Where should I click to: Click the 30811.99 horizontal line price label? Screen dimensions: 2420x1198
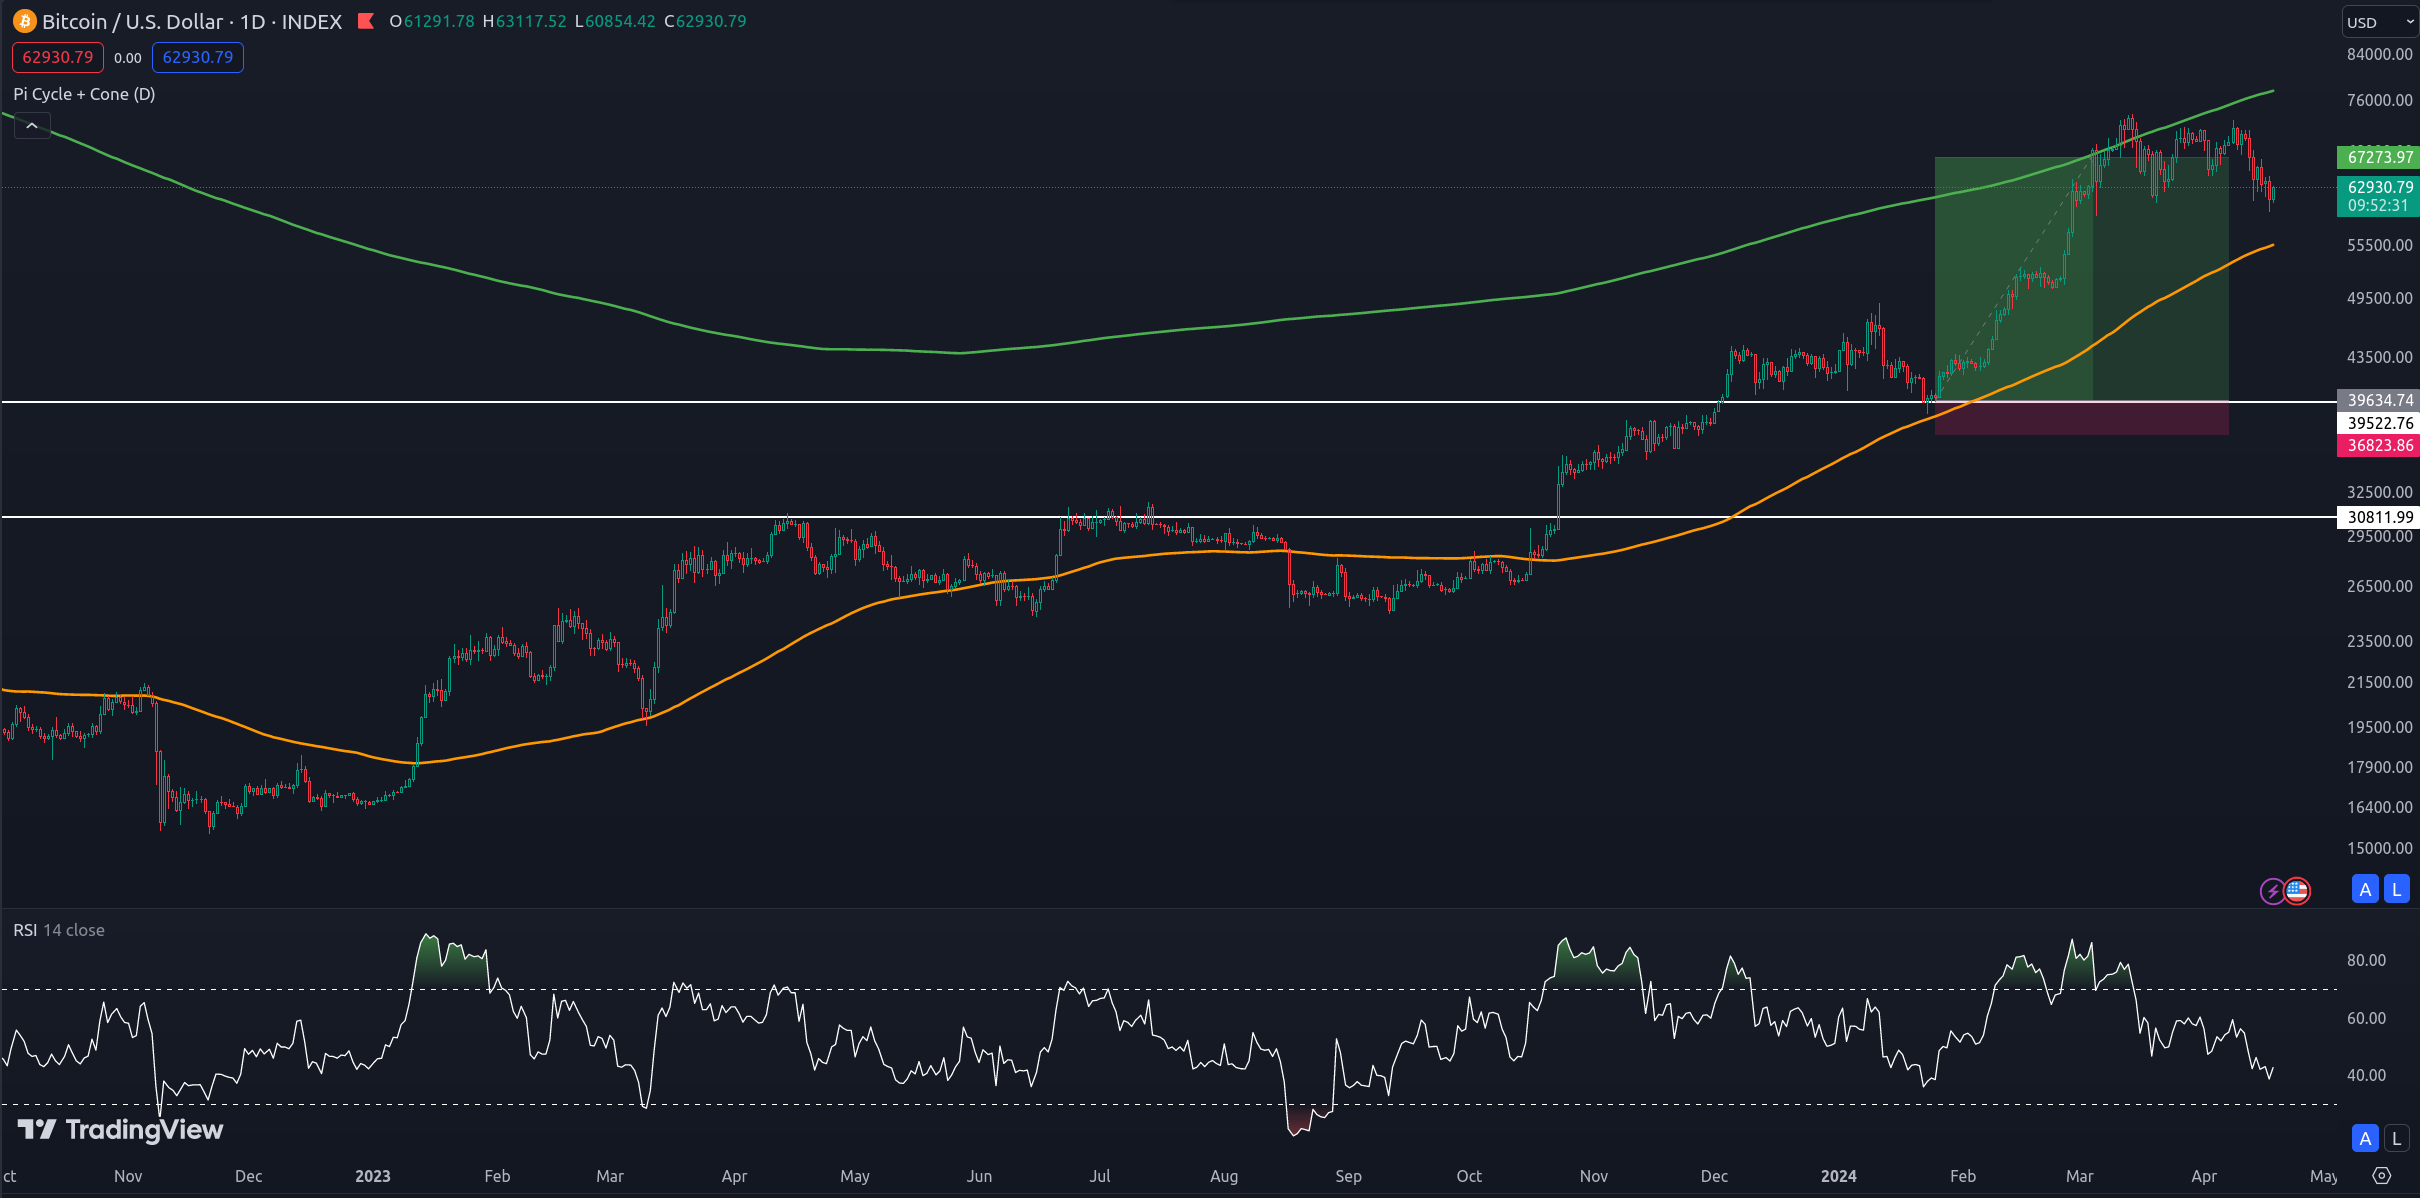pos(2379,517)
